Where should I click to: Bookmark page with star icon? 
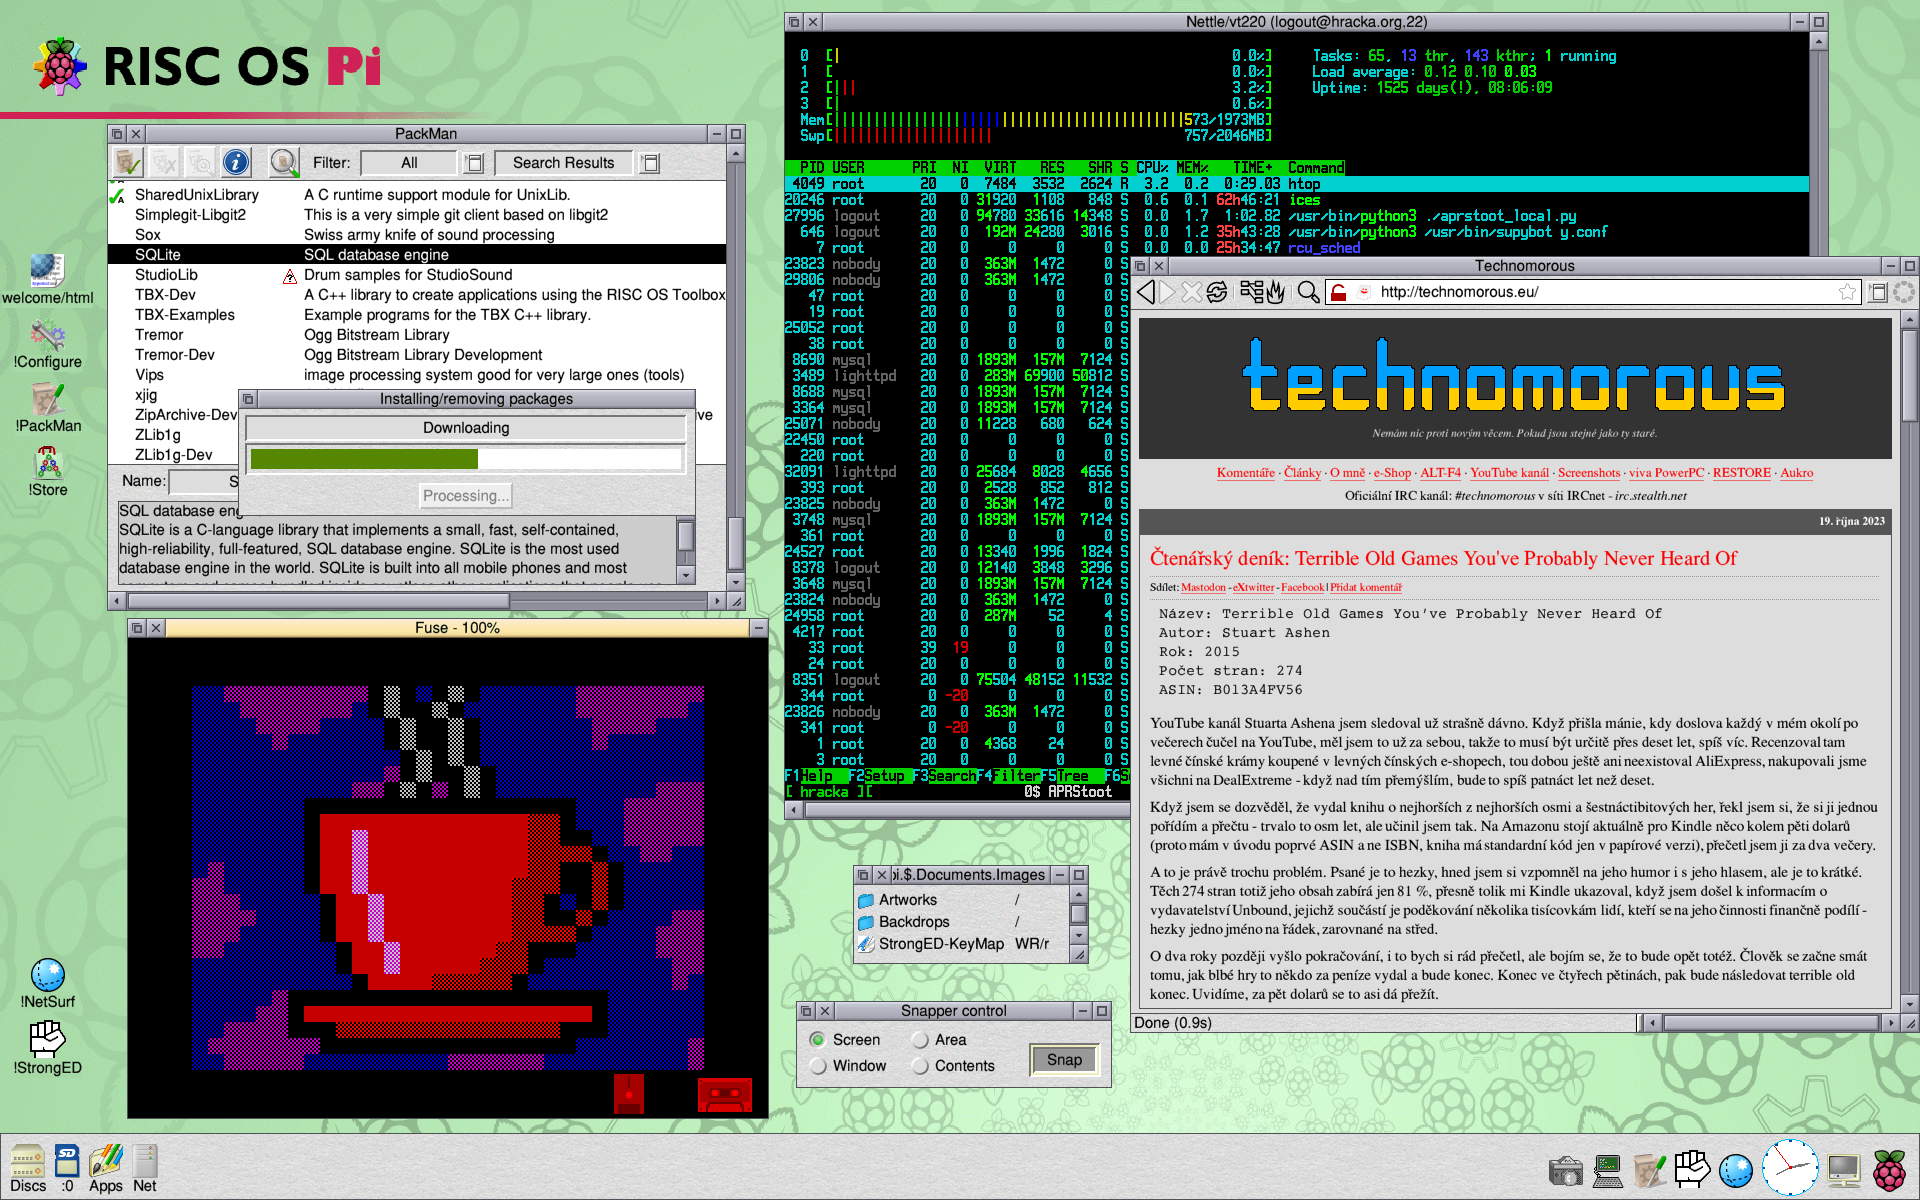[1846, 292]
